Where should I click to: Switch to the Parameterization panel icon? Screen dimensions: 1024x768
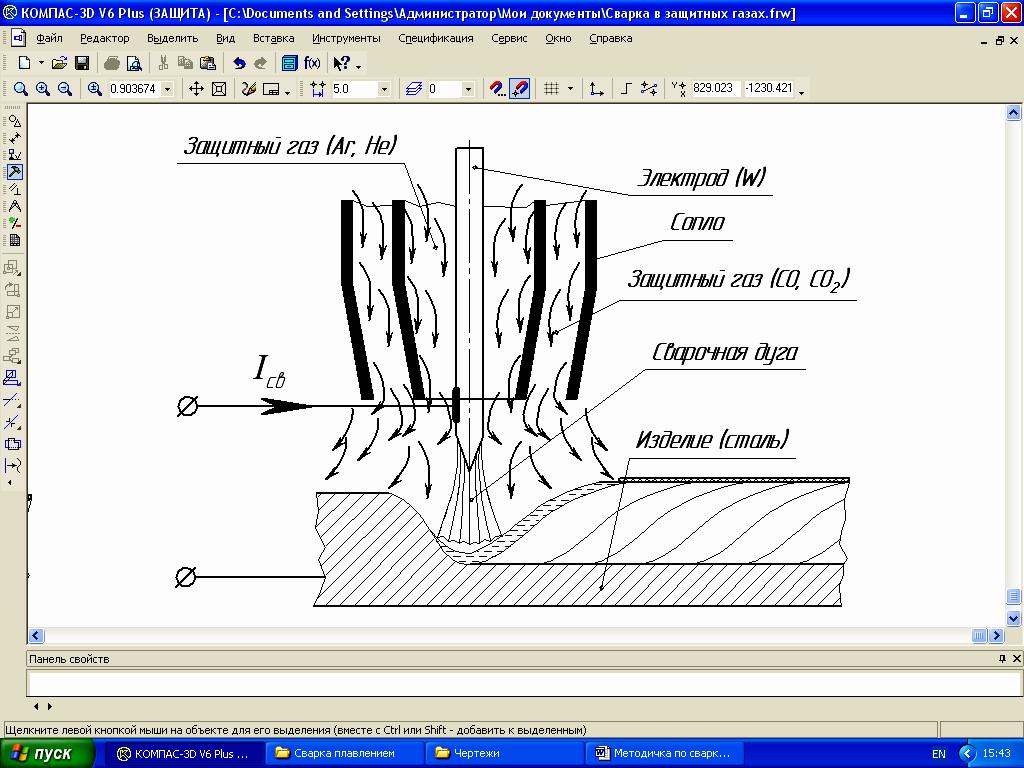[x=14, y=189]
